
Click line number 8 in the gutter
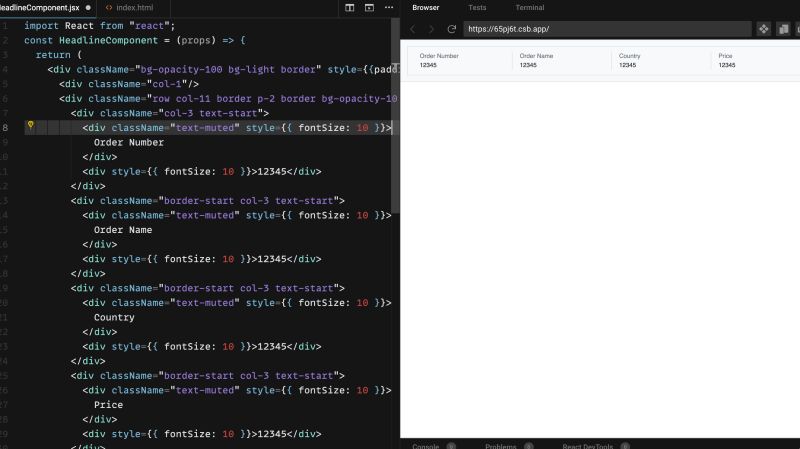5,128
